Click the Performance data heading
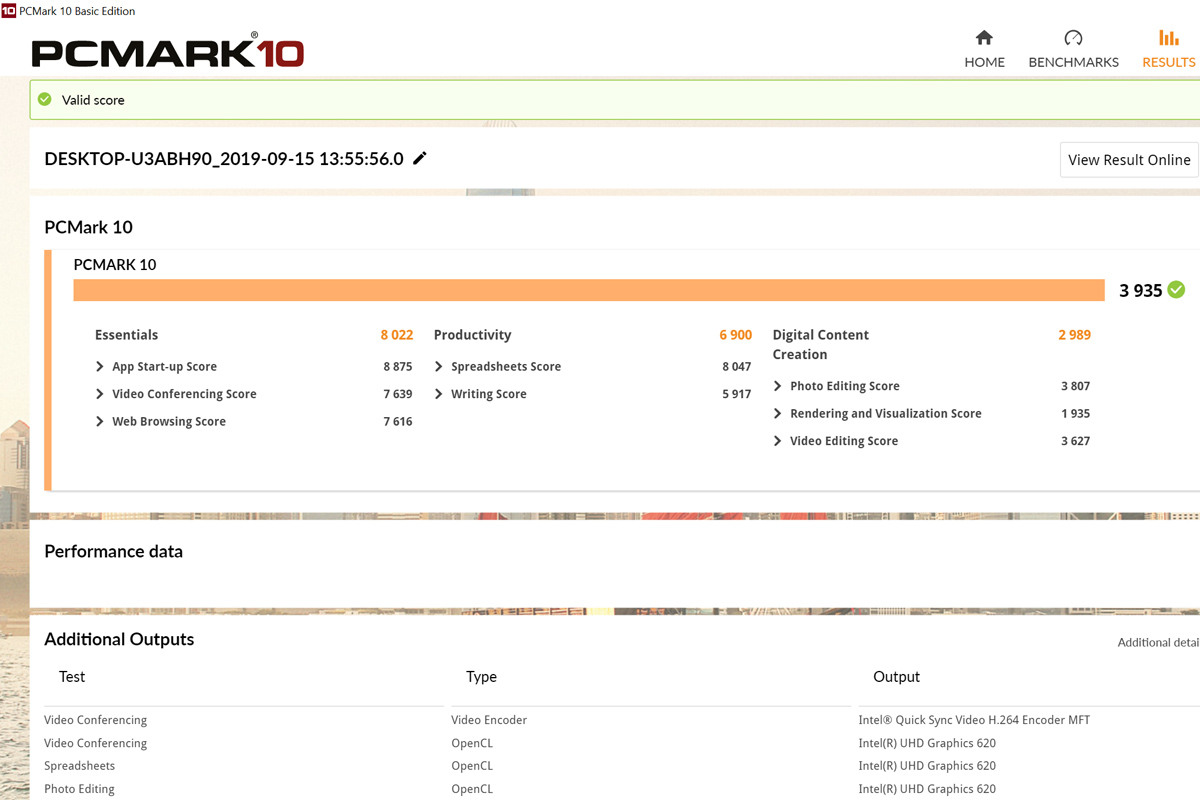 pos(114,551)
